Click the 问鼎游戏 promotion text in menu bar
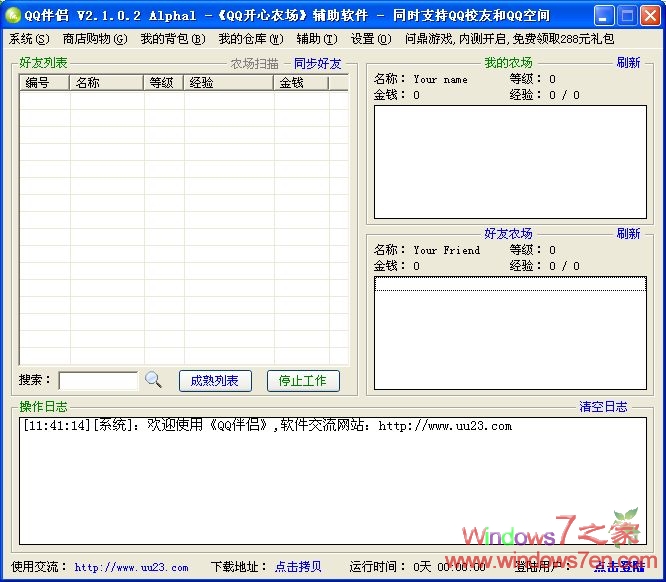 (x=509, y=39)
